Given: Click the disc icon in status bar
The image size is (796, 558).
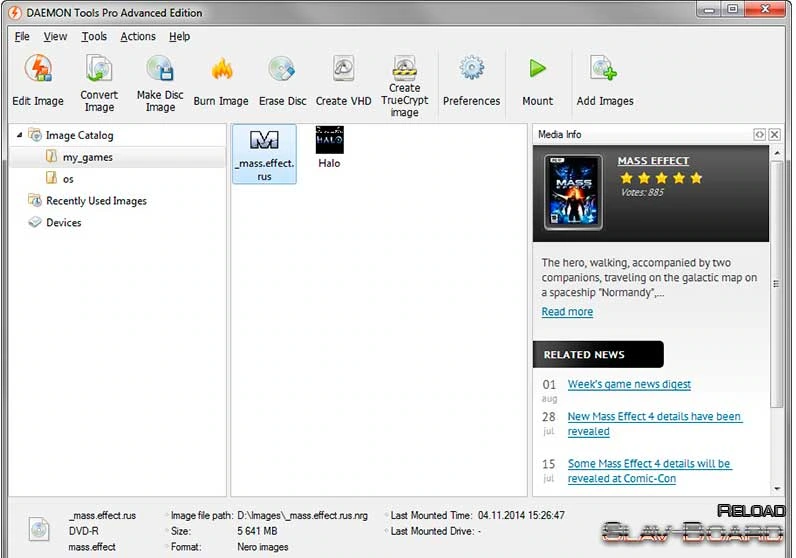Looking at the screenshot, I should (x=39, y=531).
